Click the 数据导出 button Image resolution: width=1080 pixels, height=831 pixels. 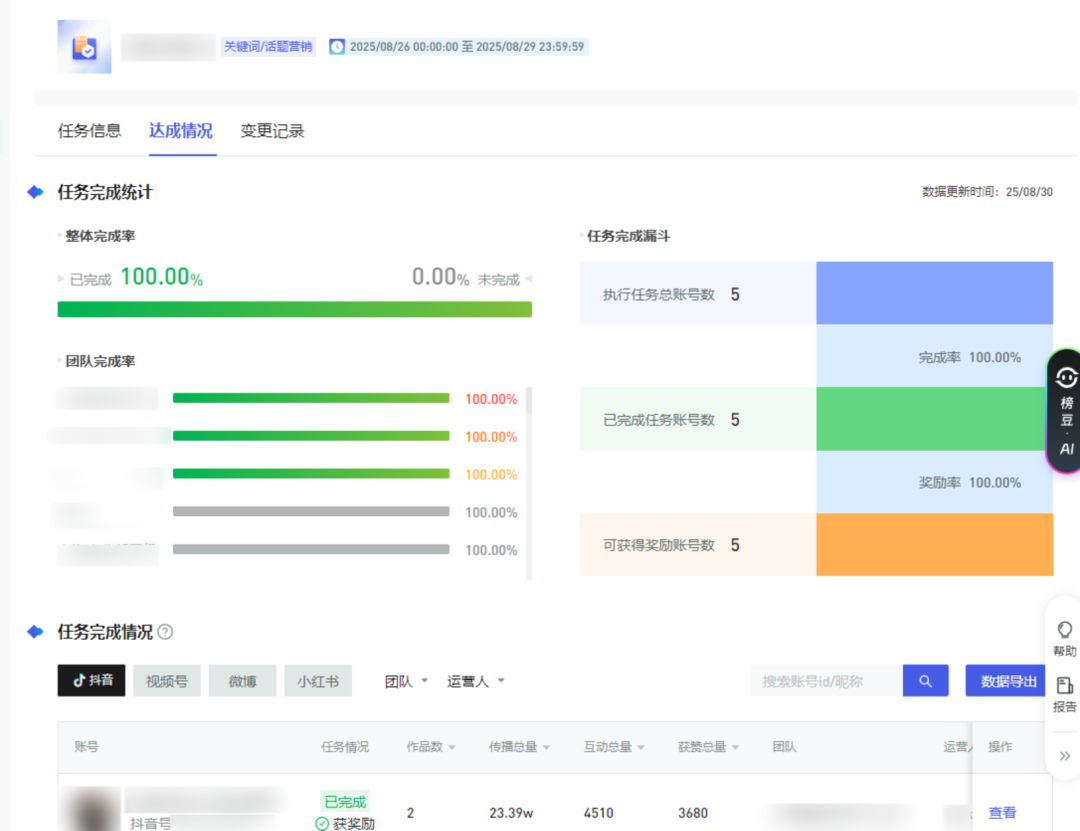[x=1008, y=681]
